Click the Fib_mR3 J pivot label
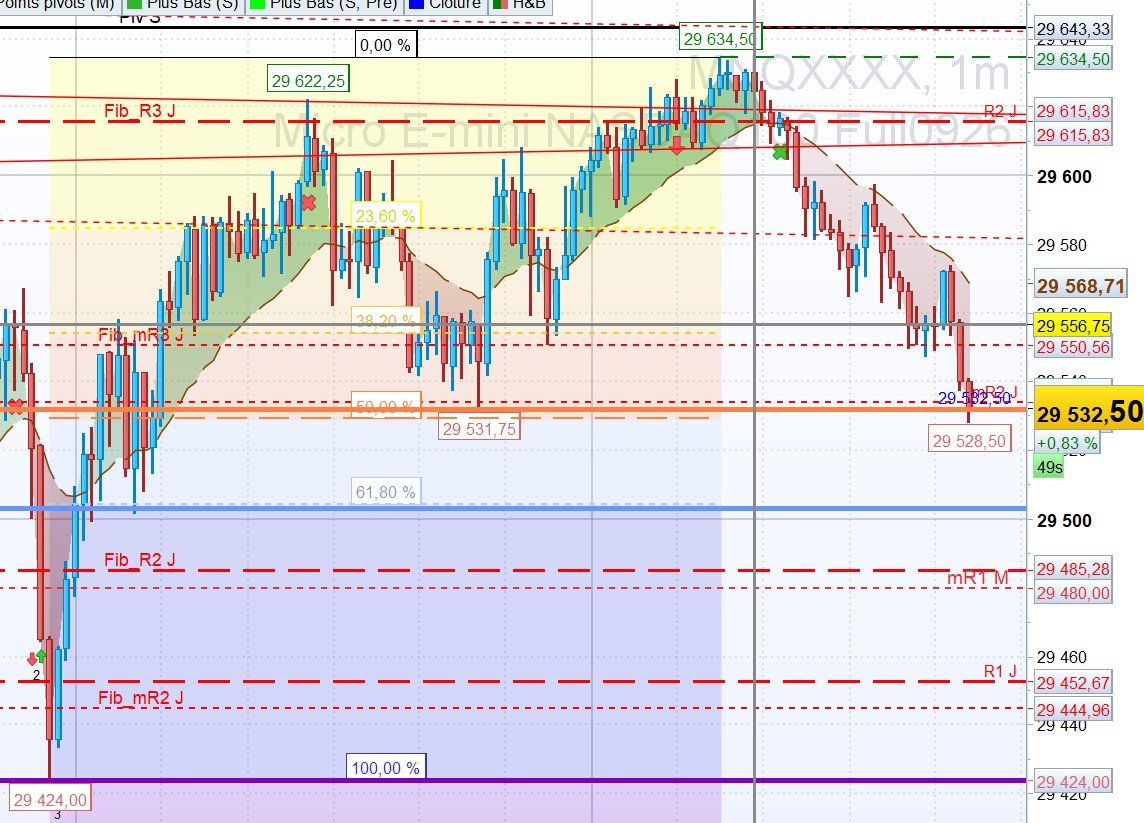Image resolution: width=1144 pixels, height=823 pixels. point(141,335)
